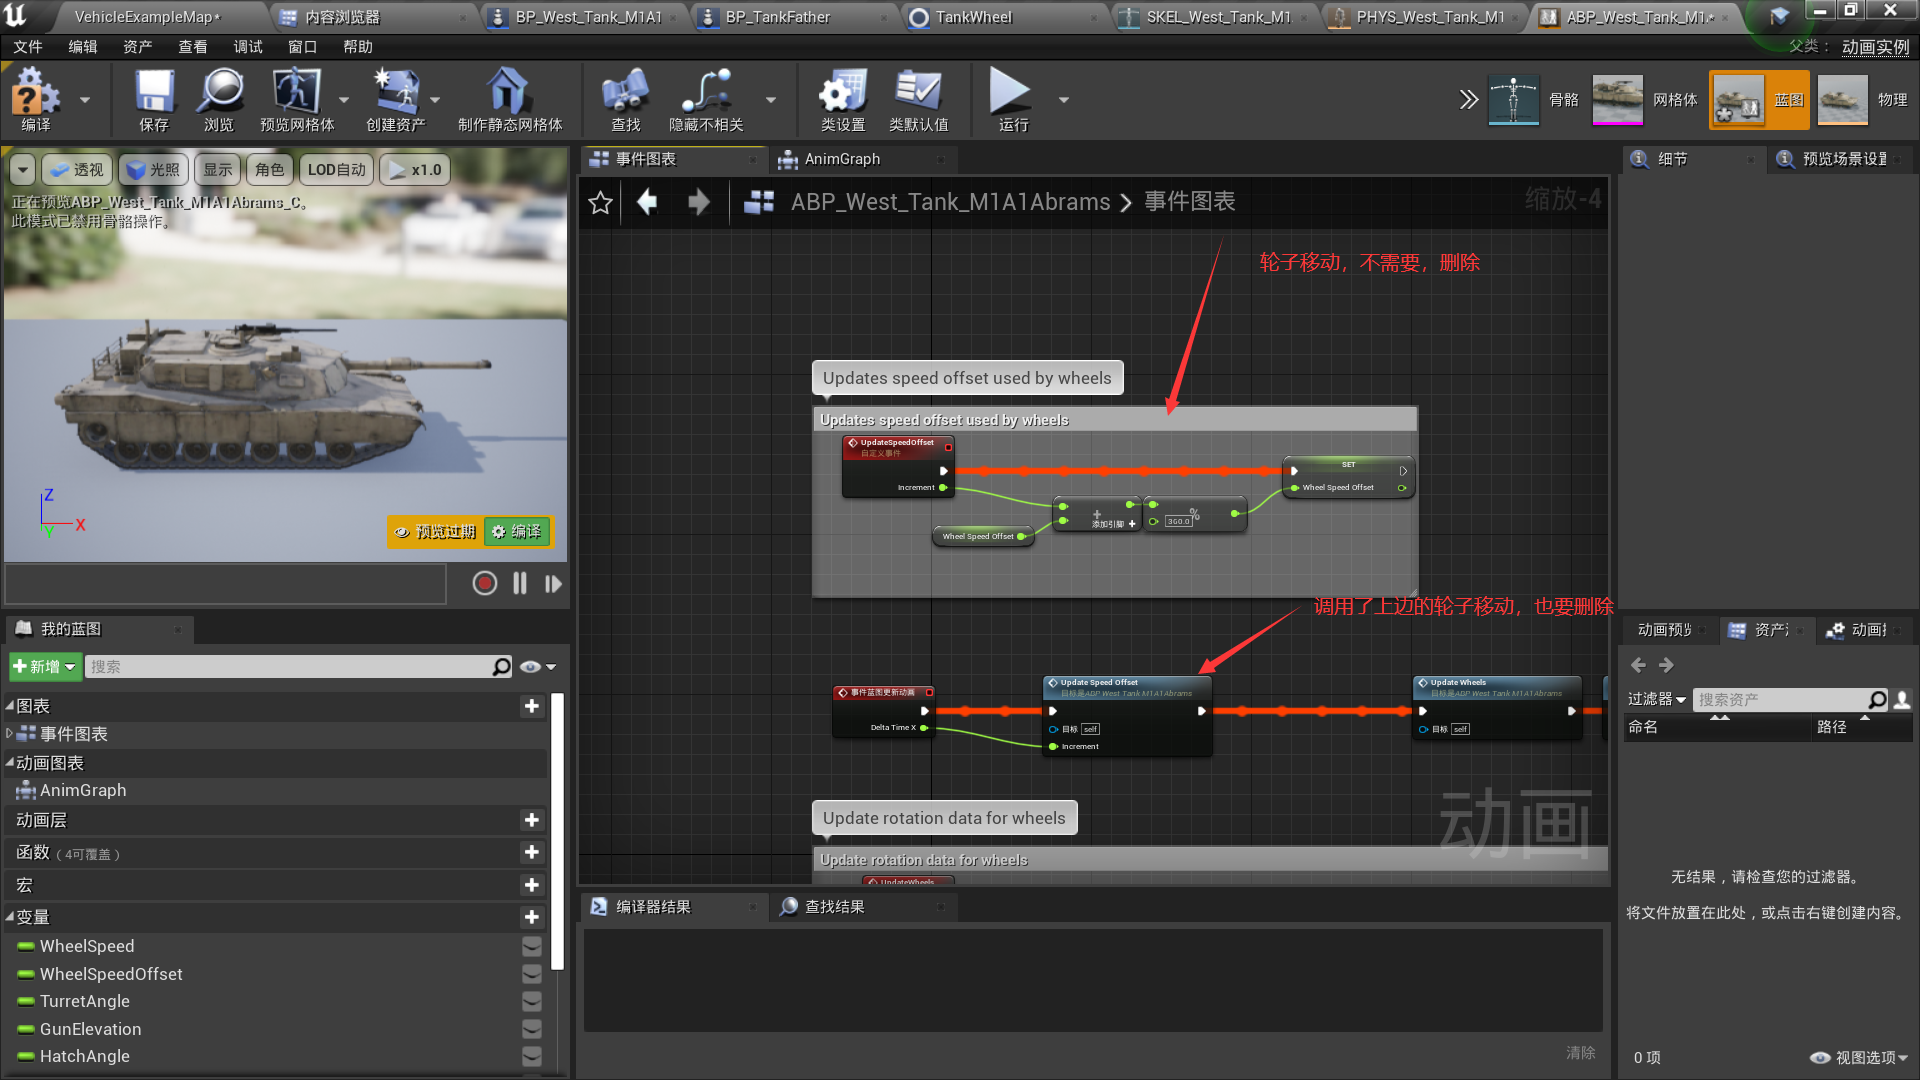Switch to AnimGraph tab

tap(842, 159)
